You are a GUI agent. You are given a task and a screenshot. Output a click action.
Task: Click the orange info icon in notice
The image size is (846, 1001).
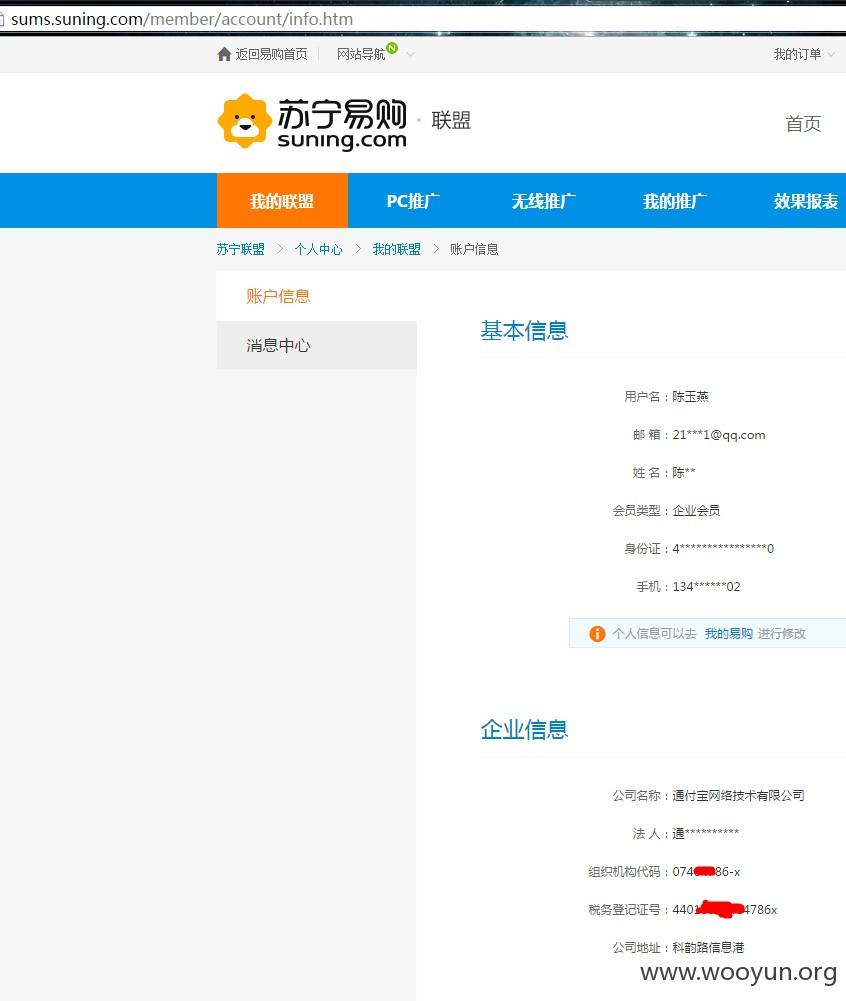(597, 633)
